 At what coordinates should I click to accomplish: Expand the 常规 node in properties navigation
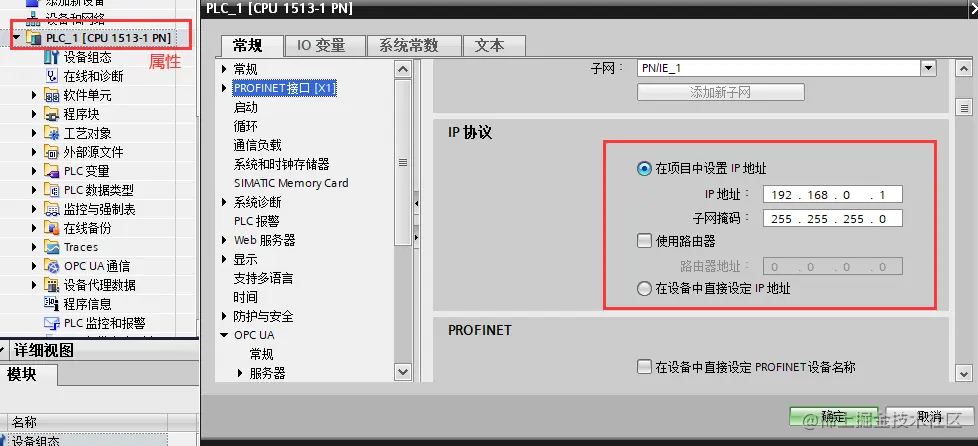(x=225, y=69)
